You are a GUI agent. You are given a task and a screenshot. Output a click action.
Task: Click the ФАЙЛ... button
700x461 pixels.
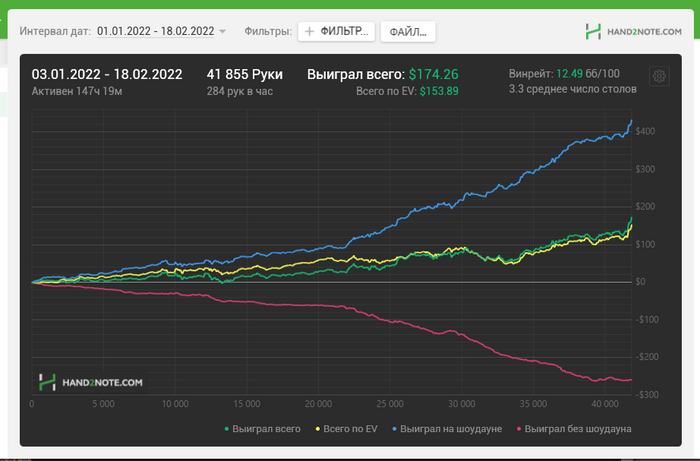pyautogui.click(x=408, y=32)
